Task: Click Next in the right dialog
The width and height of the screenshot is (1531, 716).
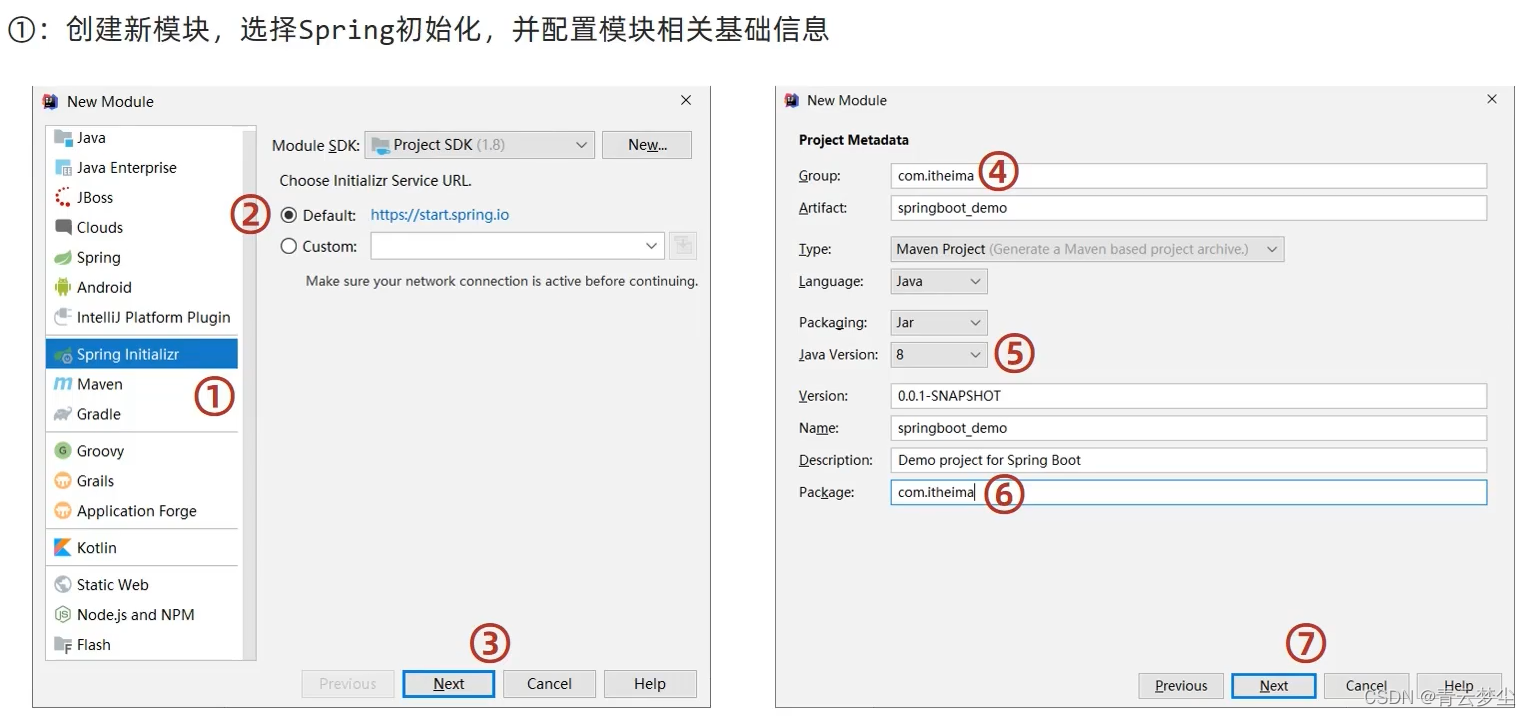Action: pyautogui.click(x=1274, y=686)
